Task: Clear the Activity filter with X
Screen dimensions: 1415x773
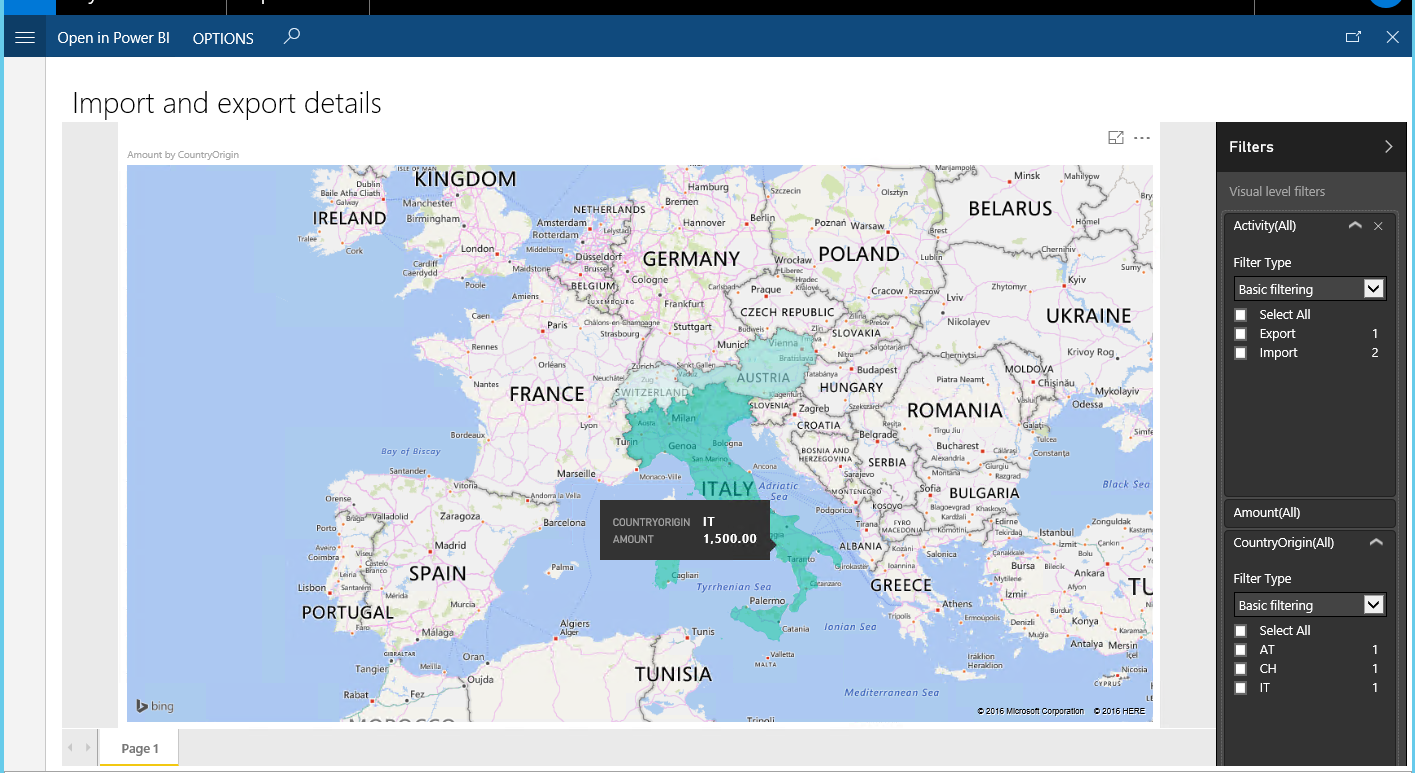Action: coord(1378,226)
